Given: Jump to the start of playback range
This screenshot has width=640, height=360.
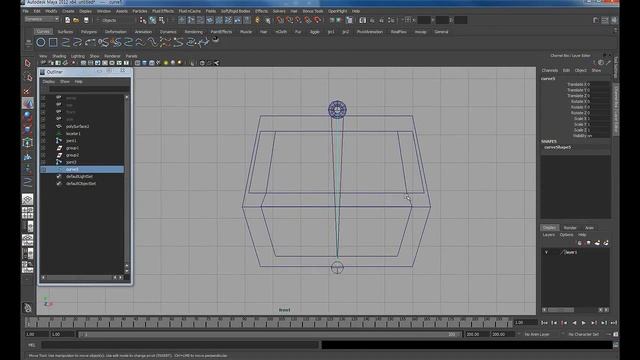Looking at the screenshot, I should [544, 323].
